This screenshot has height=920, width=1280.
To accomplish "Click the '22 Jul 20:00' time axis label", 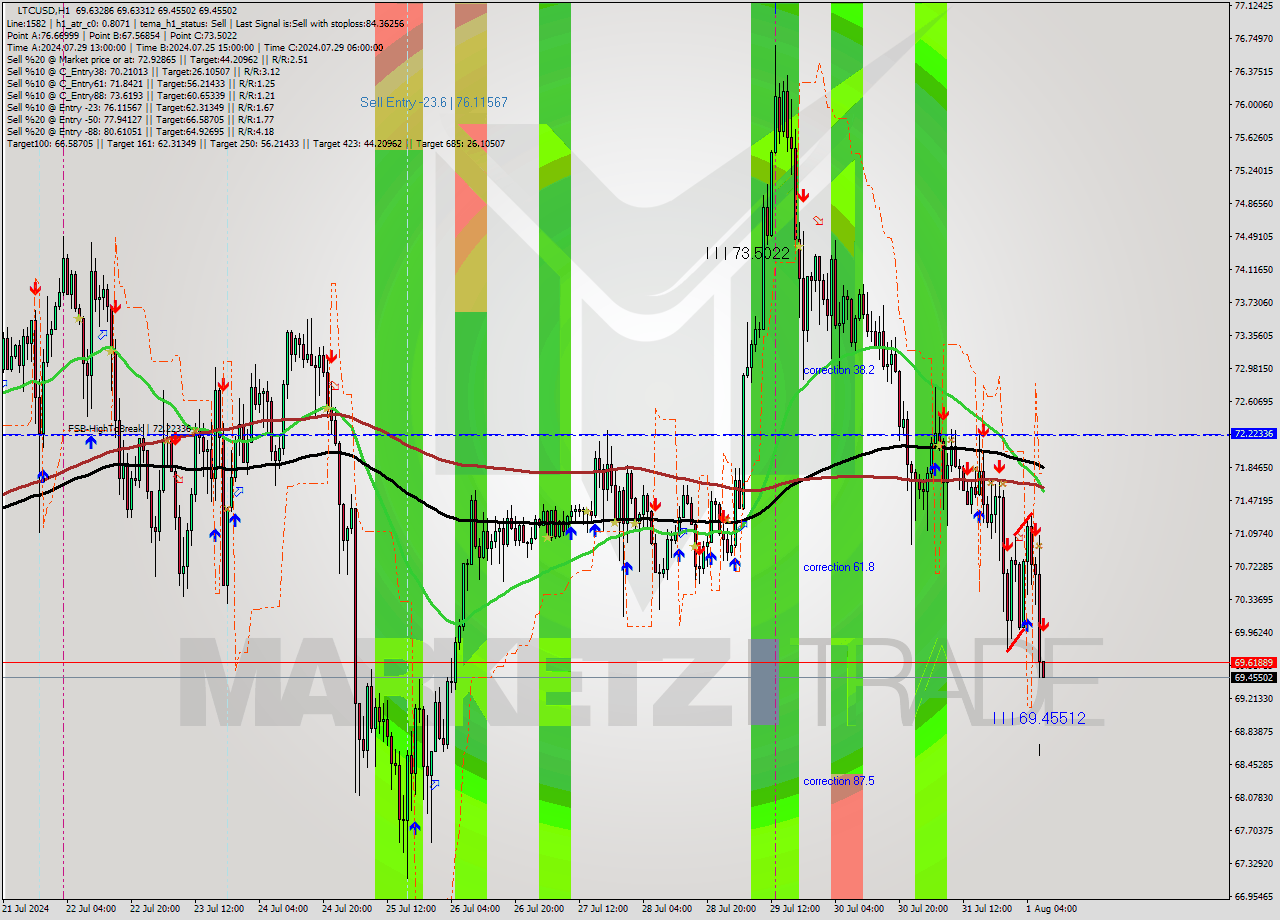I will click(x=155, y=909).
